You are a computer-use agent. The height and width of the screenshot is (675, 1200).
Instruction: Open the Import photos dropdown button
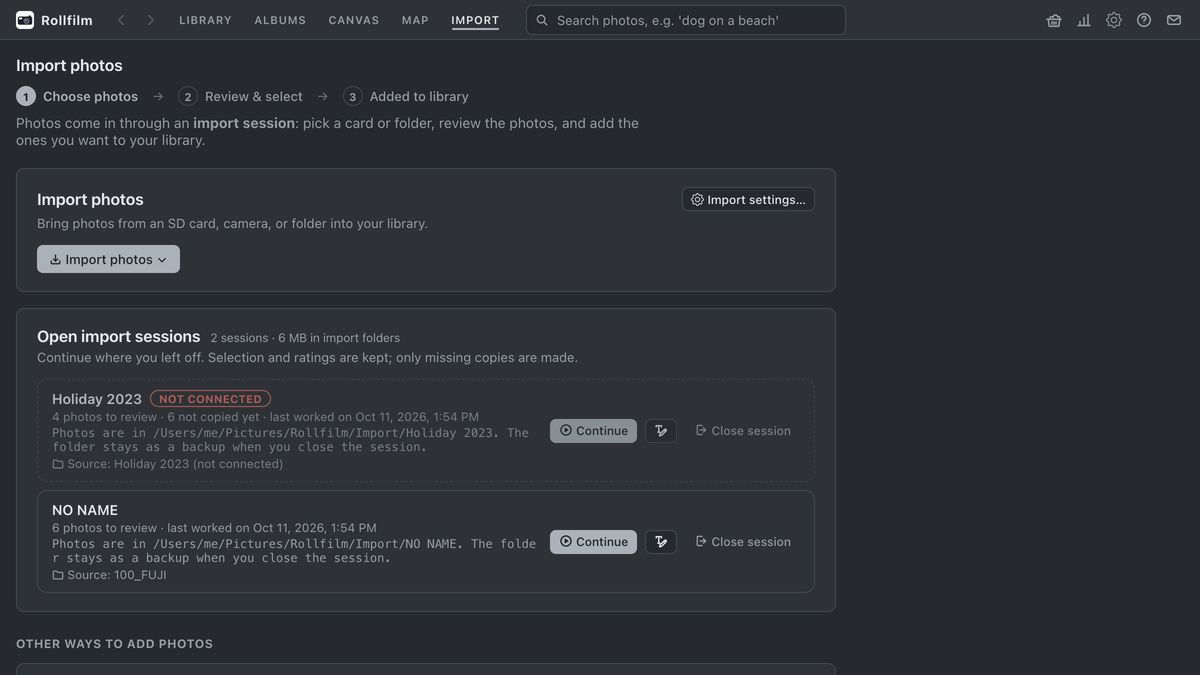[x=108, y=259]
